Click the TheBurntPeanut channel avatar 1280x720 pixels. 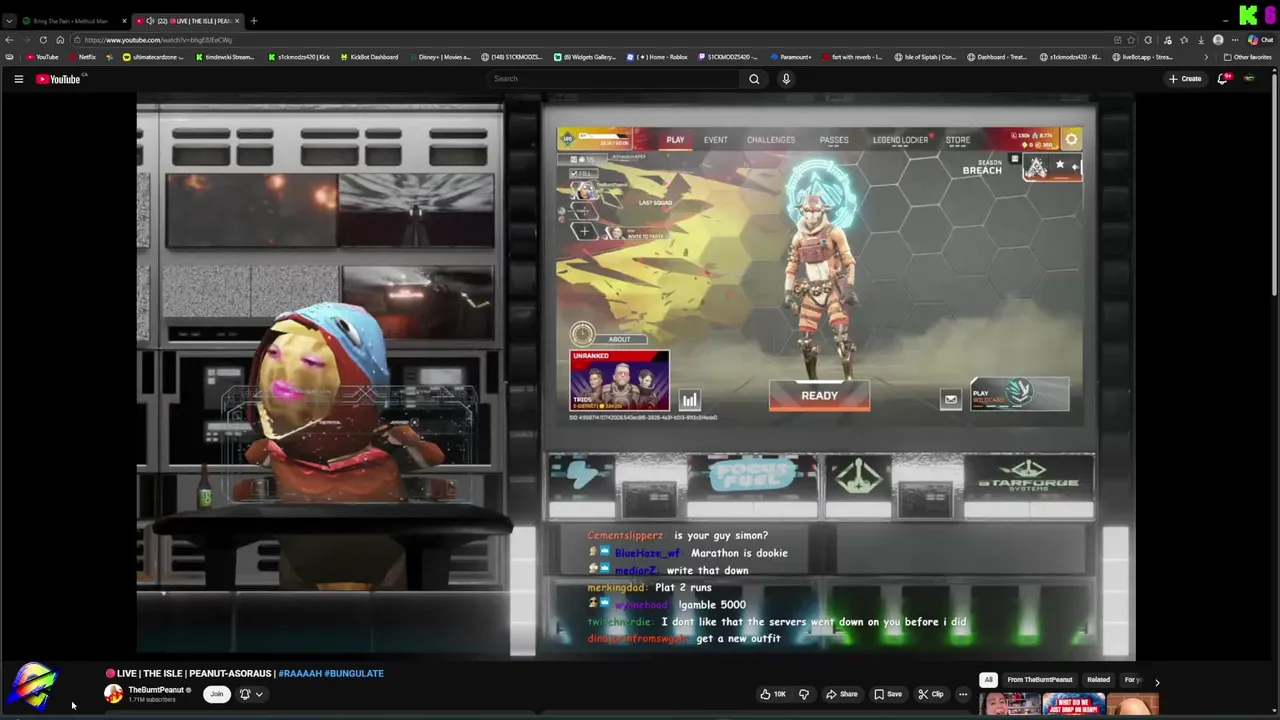[x=114, y=694]
